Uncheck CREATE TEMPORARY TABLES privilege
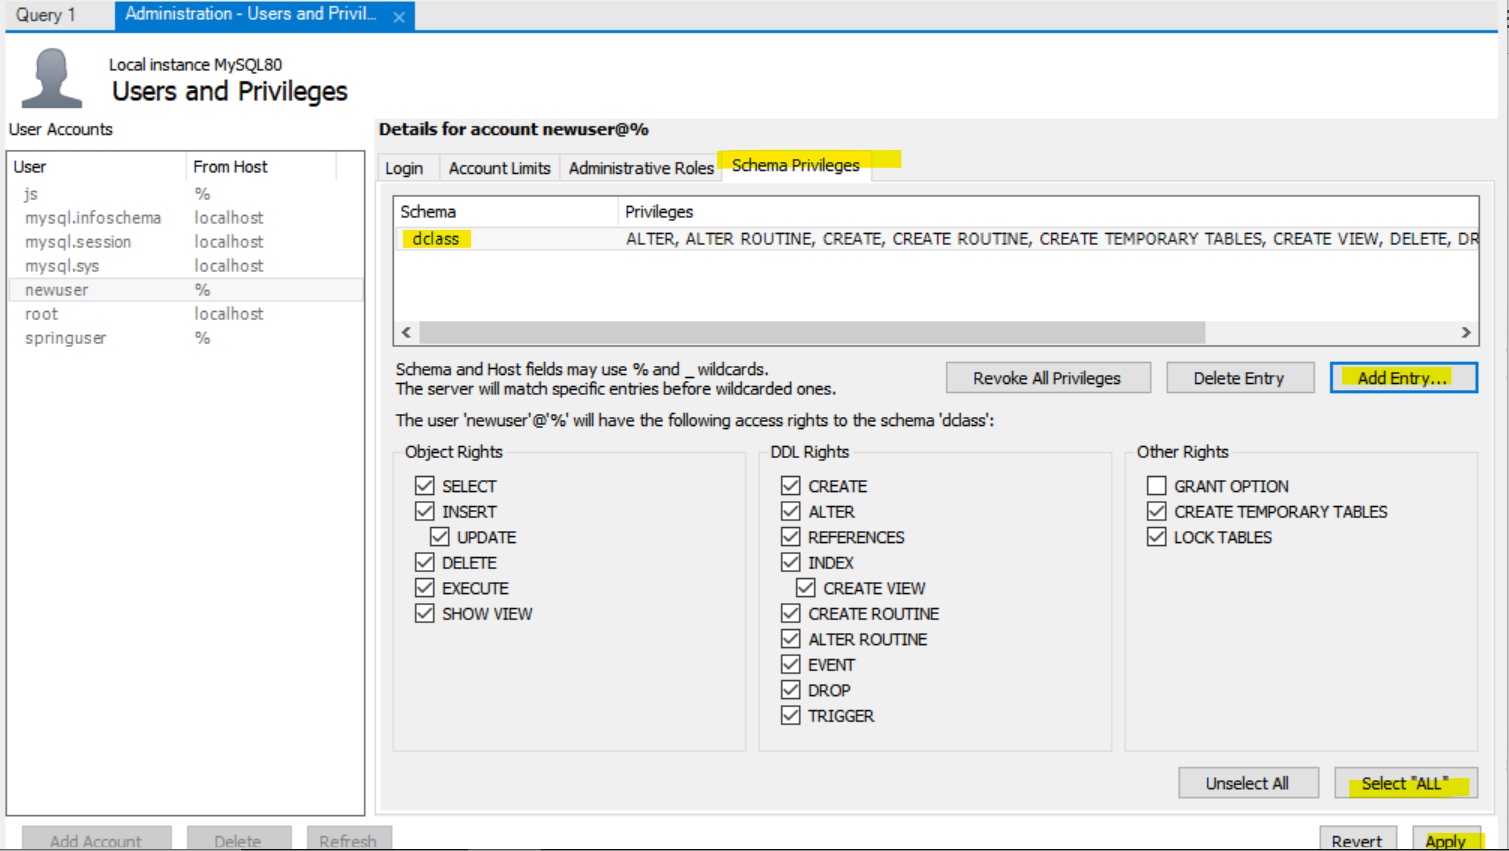 pyautogui.click(x=1156, y=511)
